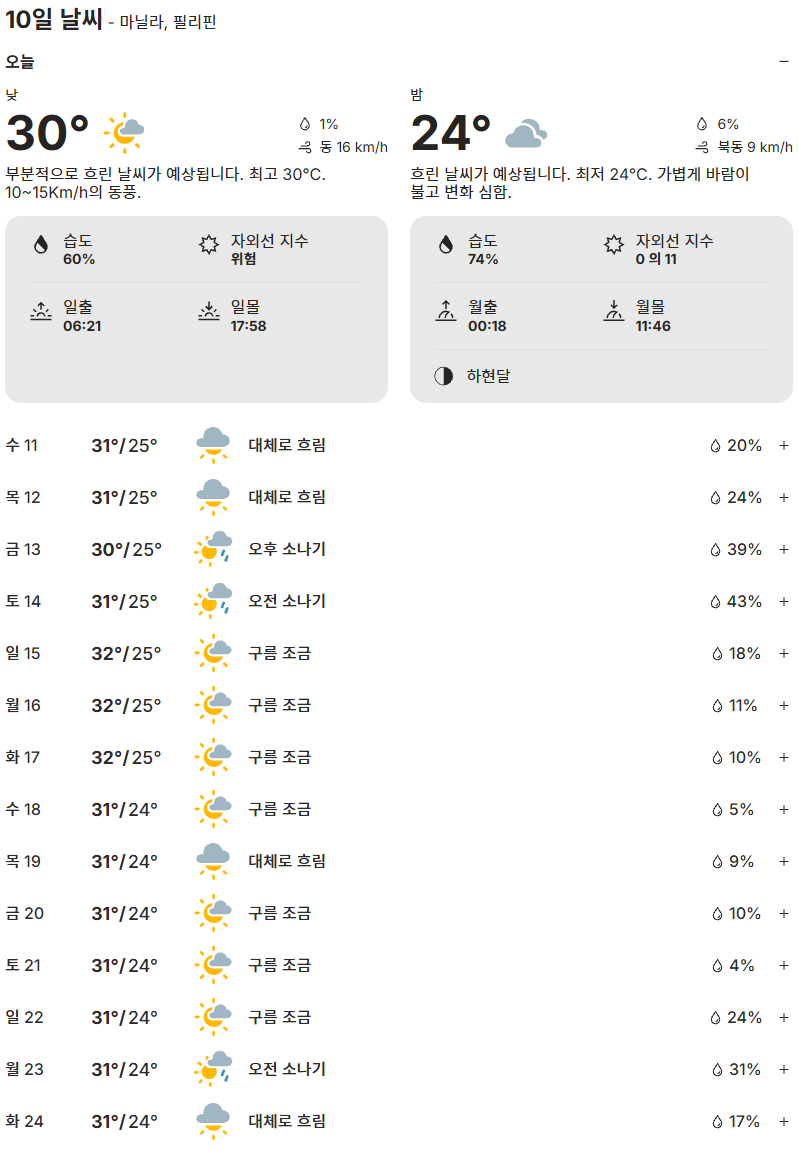Click the 하현달 moon phase icon
The image size is (798, 1162).
443,376
